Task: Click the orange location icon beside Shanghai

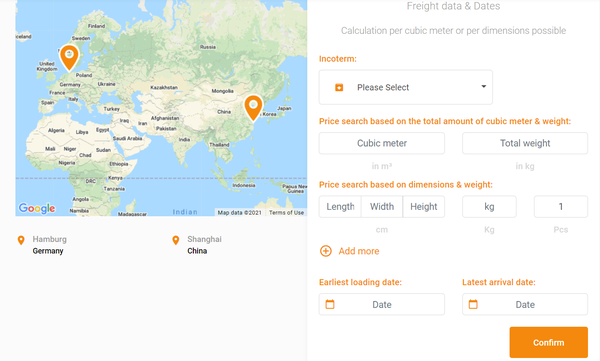Action: click(176, 240)
